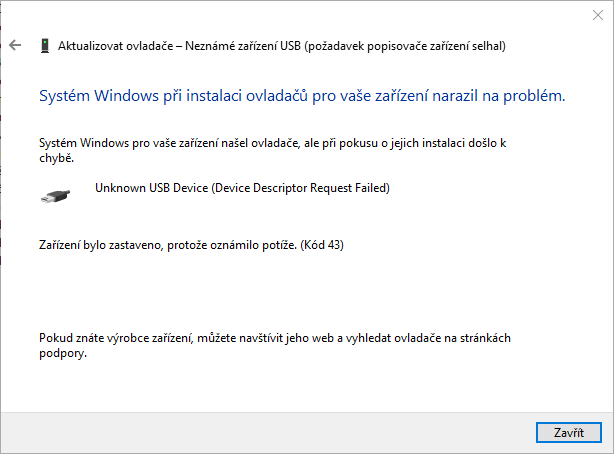Image resolution: width=614 pixels, height=454 pixels.
Task: Close the dialog with the X button
Action: pyautogui.click(x=597, y=13)
